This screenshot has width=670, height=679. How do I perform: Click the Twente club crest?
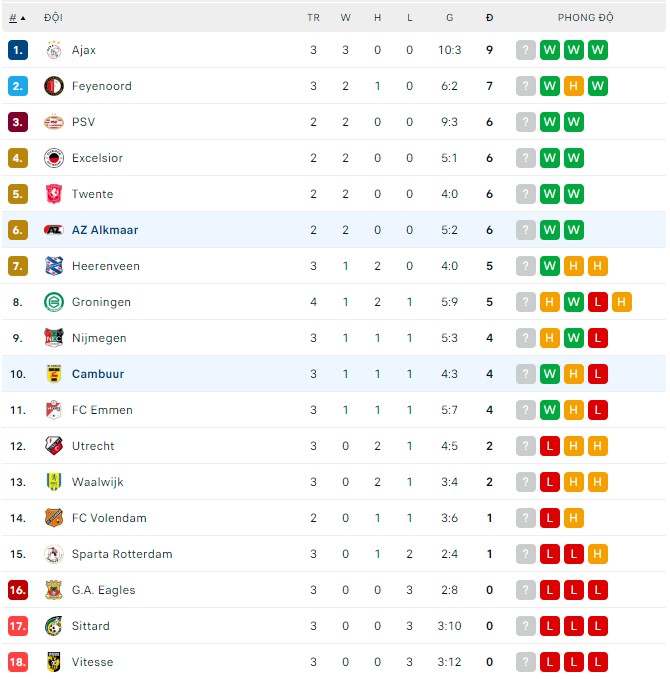(x=54, y=194)
